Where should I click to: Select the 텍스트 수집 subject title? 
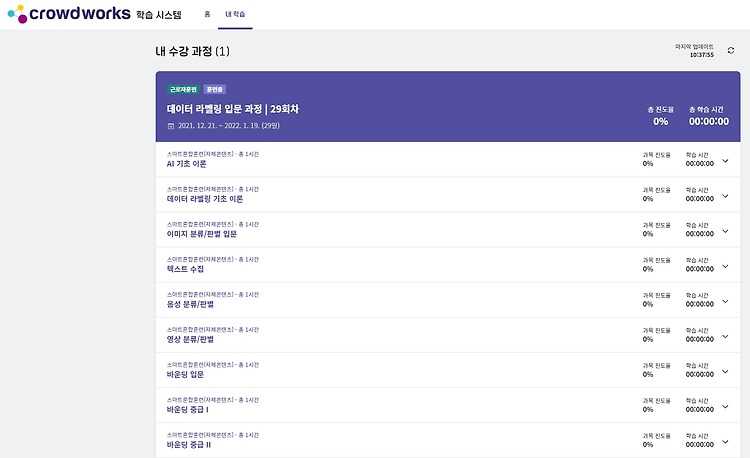pyautogui.click(x=185, y=269)
